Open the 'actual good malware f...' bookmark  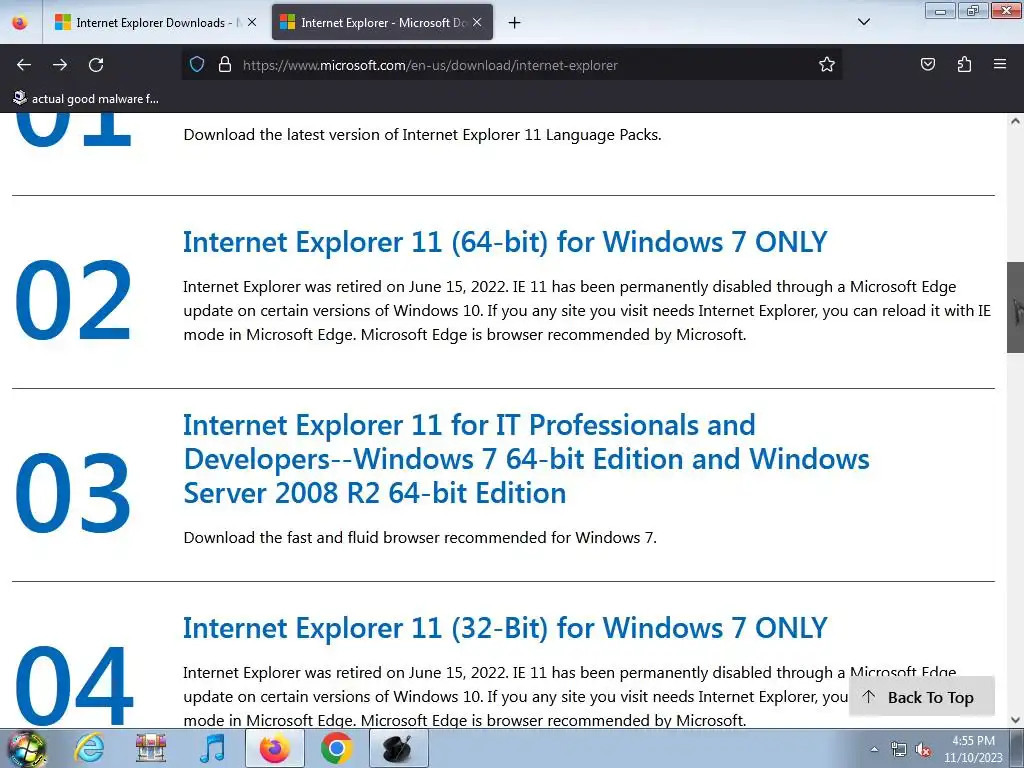click(86, 99)
